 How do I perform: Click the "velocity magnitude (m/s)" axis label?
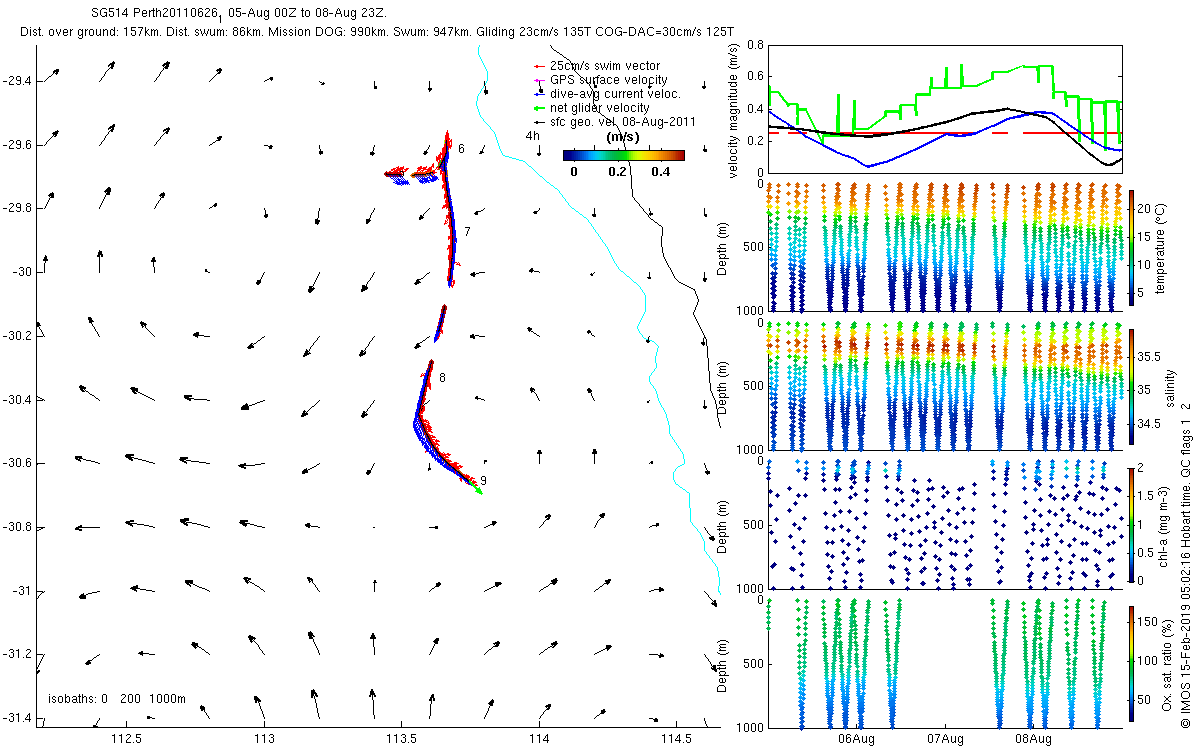pos(734,111)
